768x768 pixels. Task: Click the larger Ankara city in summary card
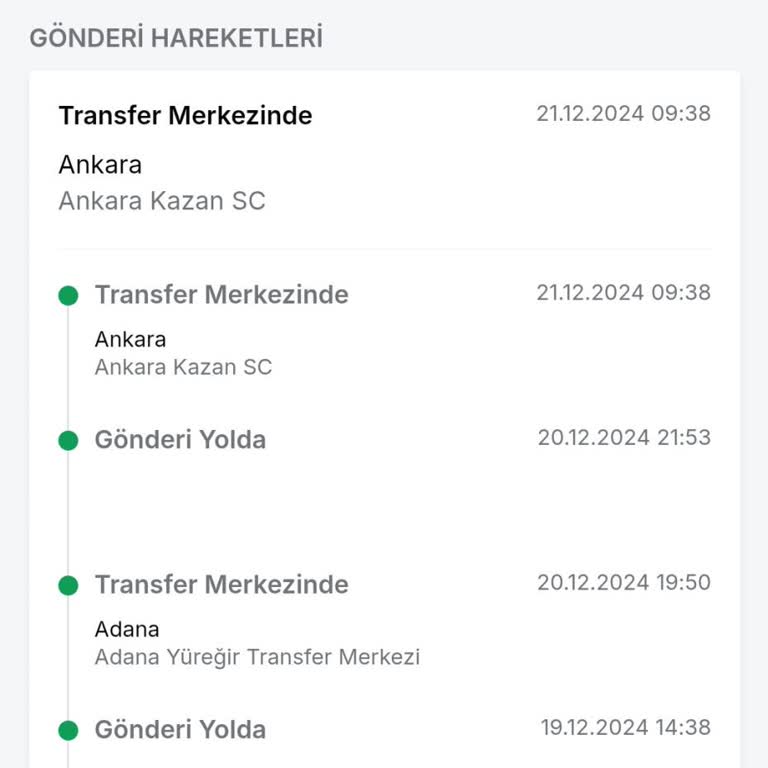[x=100, y=164]
